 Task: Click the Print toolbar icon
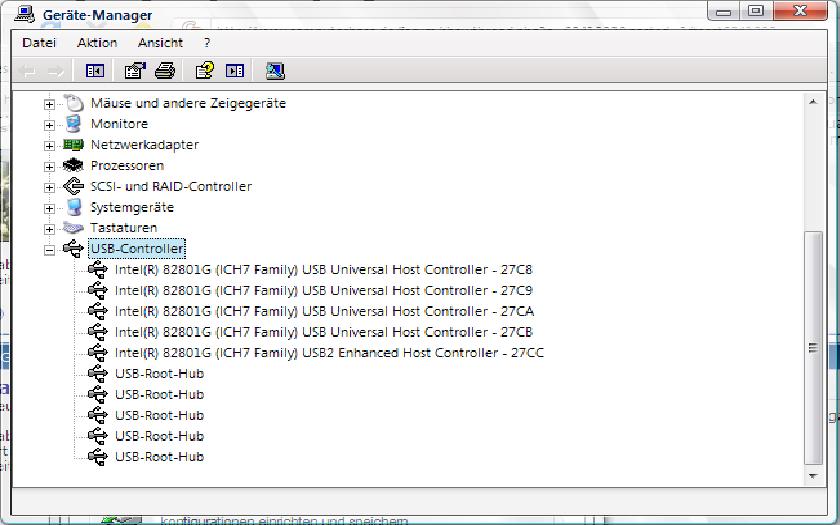pos(165,71)
